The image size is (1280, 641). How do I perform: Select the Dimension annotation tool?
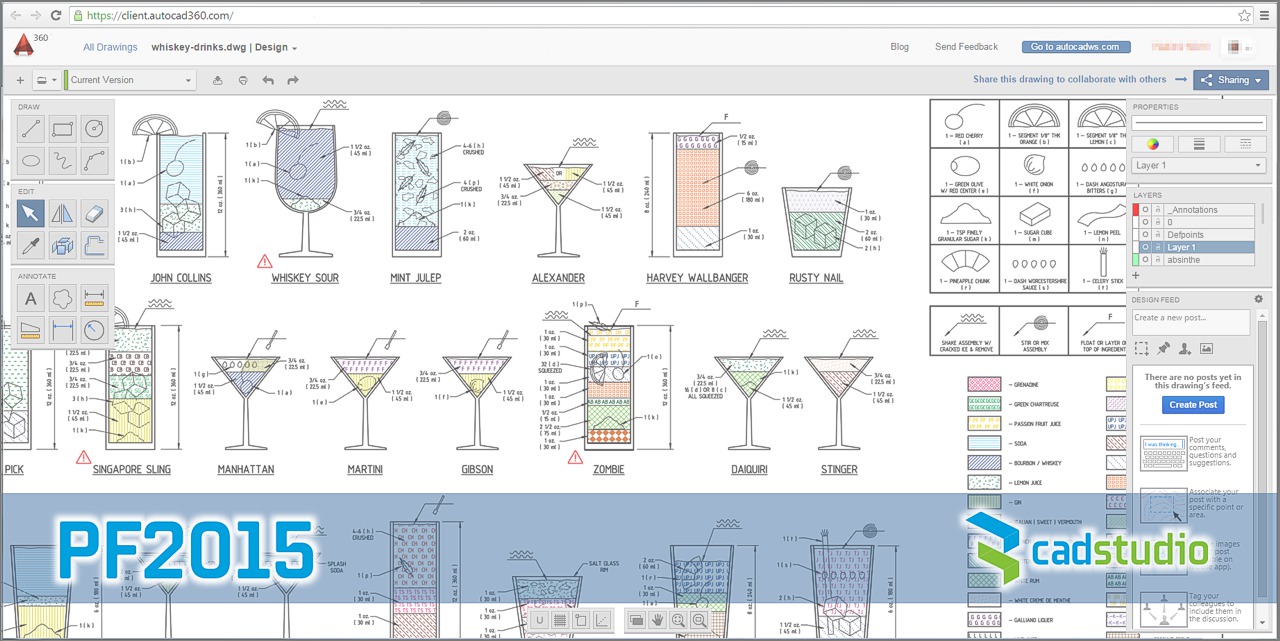tap(62, 329)
